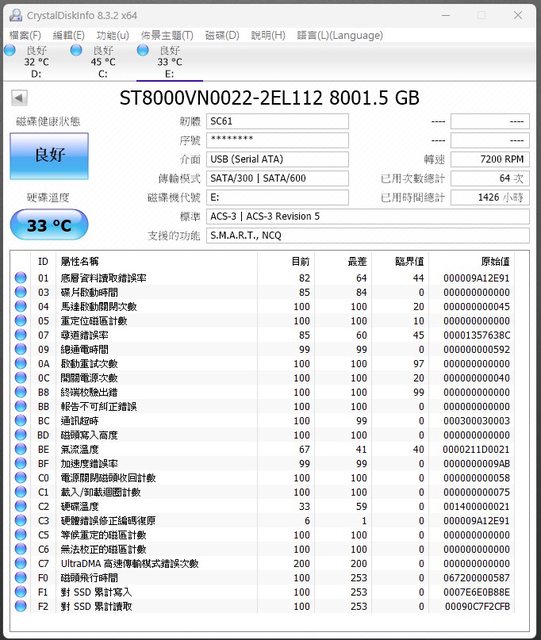Click the 33 °C temperature button
The image size is (541, 640).
[49, 225]
